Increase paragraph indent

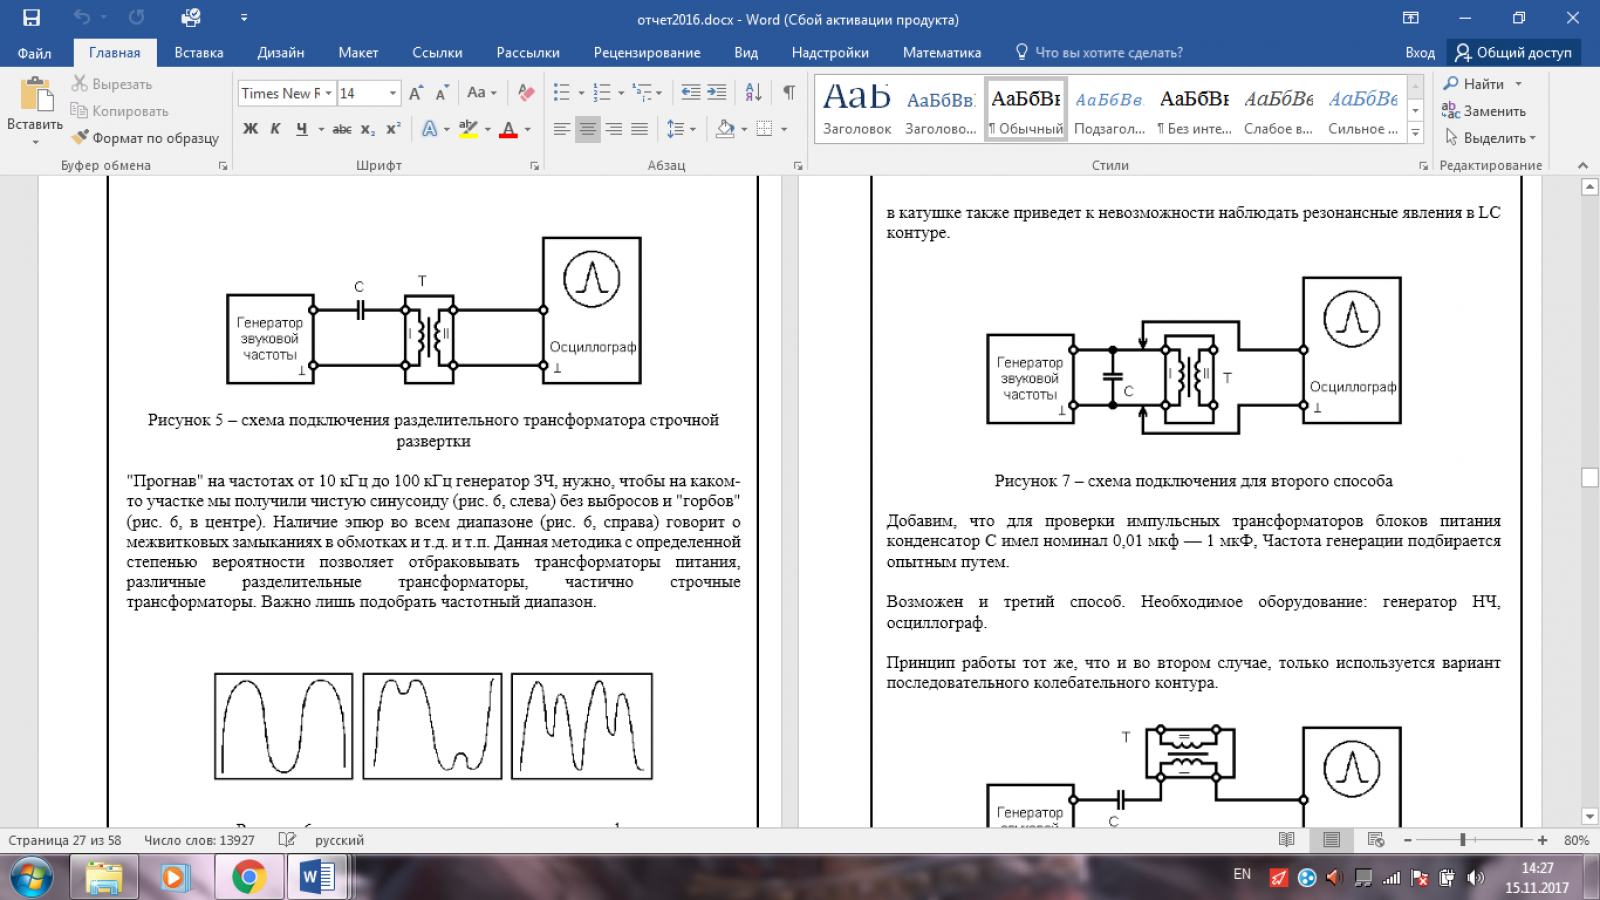click(717, 93)
